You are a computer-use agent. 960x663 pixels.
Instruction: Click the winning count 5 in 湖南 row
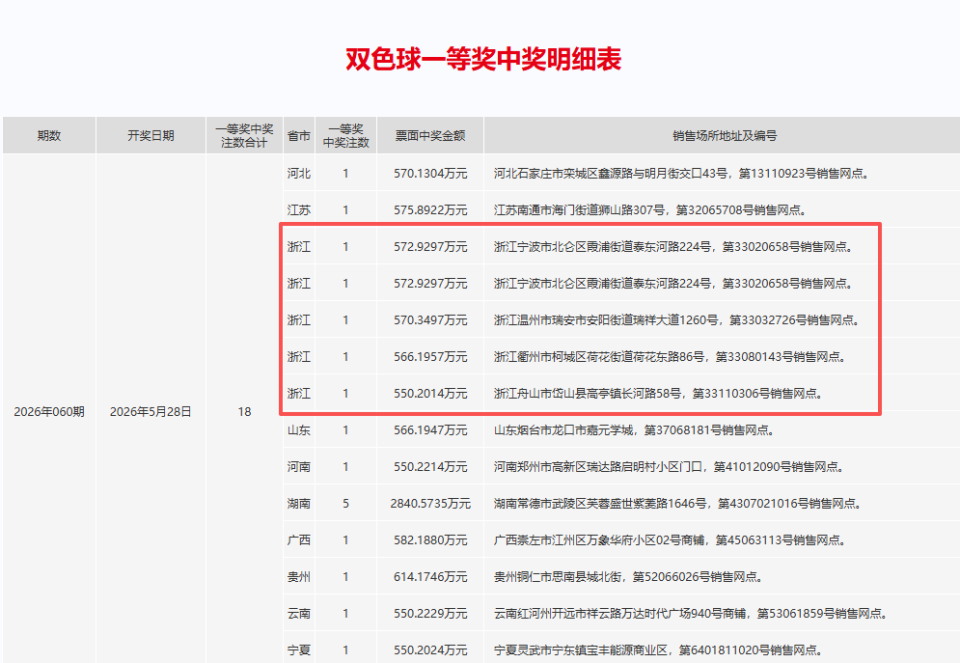point(346,503)
